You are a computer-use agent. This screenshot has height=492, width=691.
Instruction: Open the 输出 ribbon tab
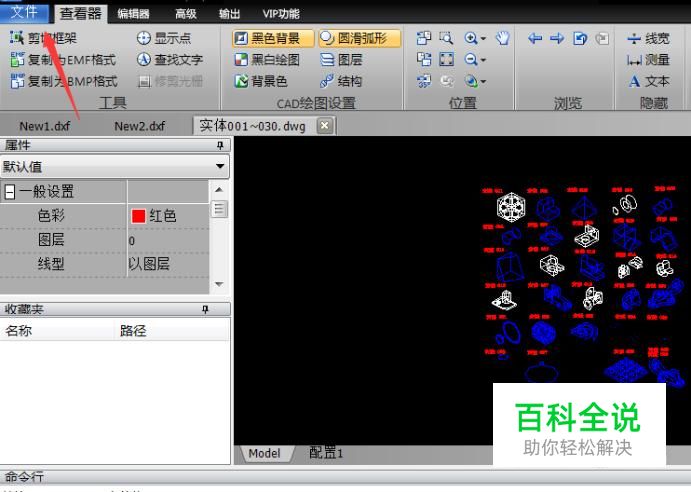point(230,14)
